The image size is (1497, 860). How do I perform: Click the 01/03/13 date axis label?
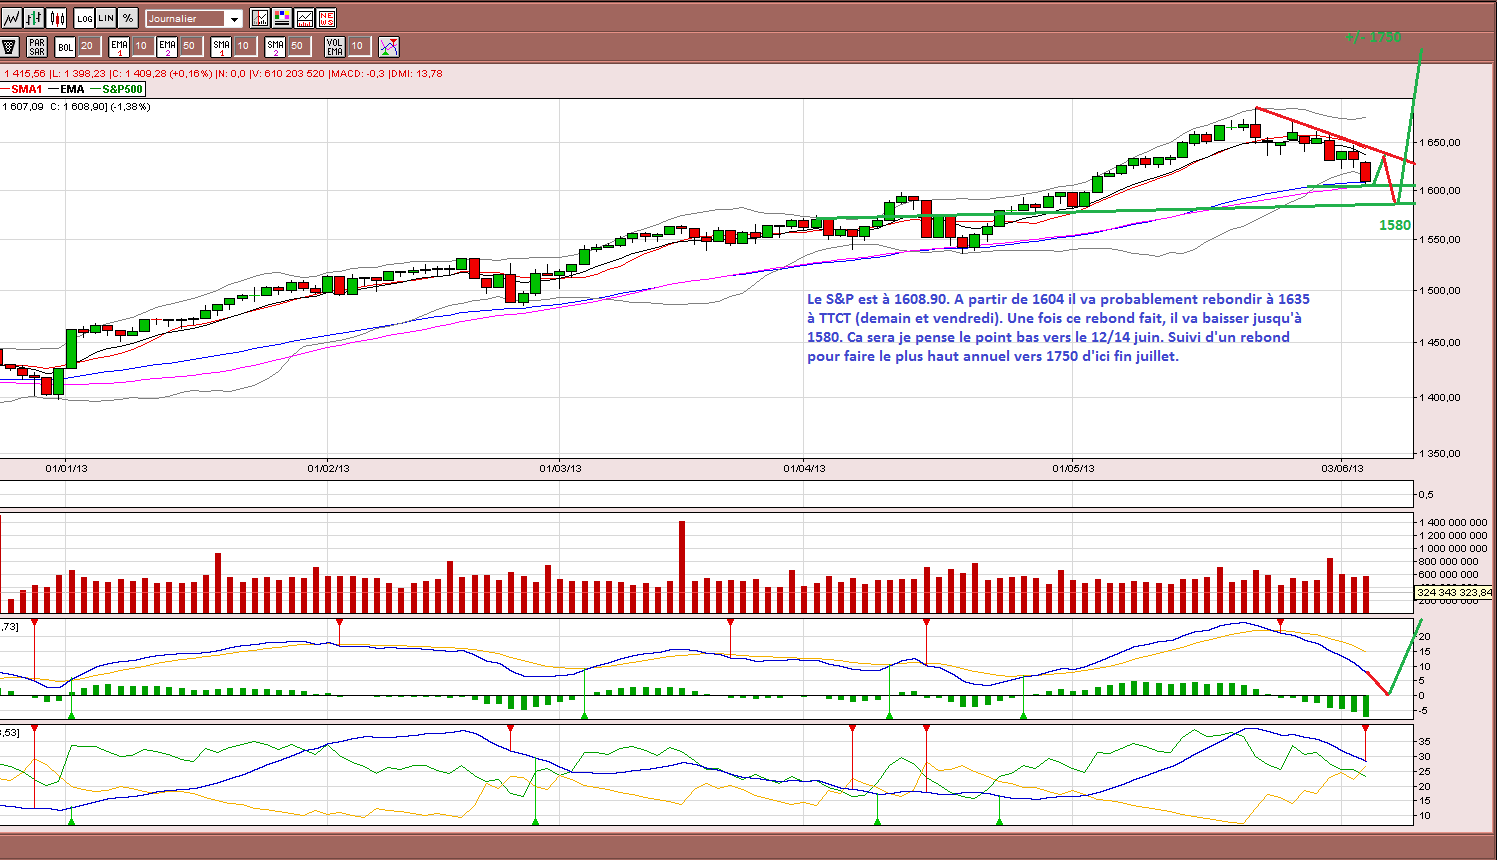click(560, 468)
